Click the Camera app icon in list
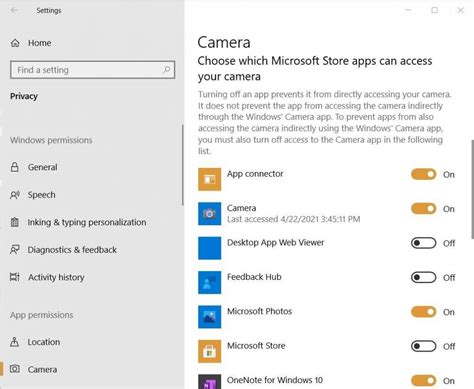This screenshot has height=389, width=474. pyautogui.click(x=209, y=214)
